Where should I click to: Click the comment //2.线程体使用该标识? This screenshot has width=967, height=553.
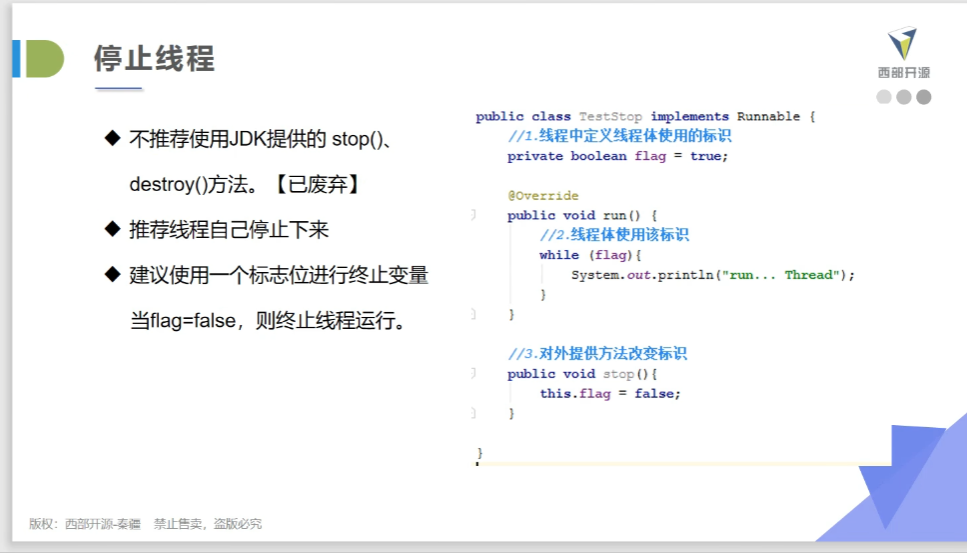pyautogui.click(x=614, y=235)
